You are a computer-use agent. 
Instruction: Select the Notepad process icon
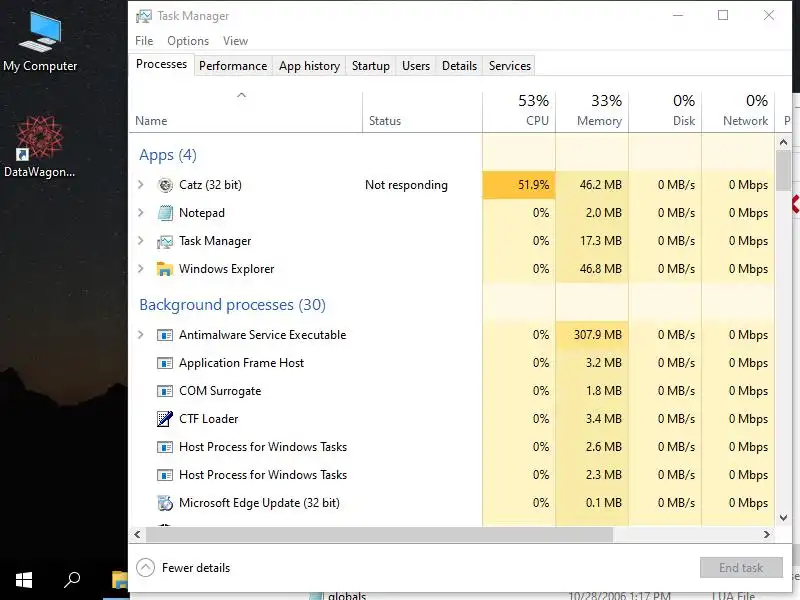(x=165, y=213)
